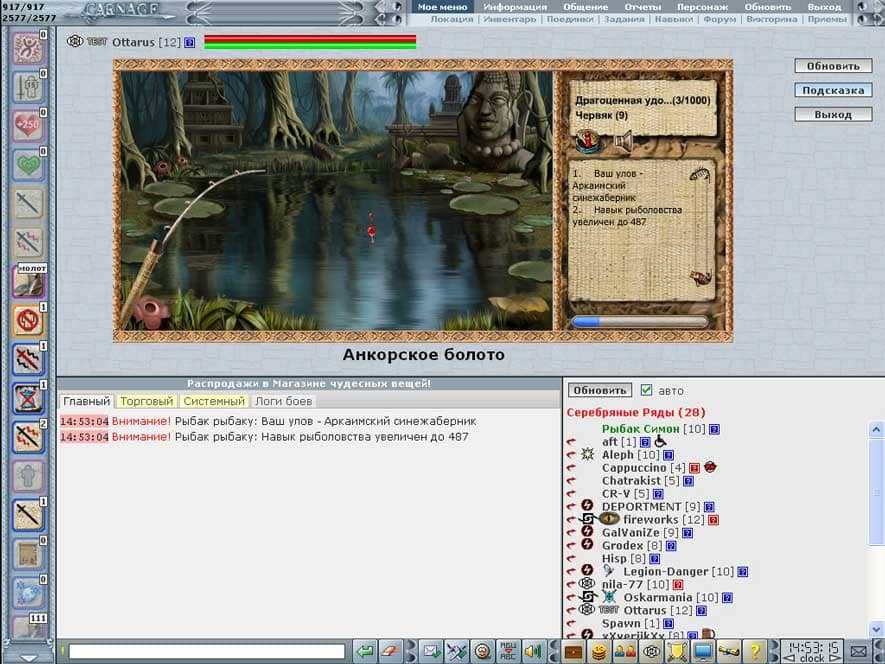Click the eraser clear chat icon

[x=392, y=651]
